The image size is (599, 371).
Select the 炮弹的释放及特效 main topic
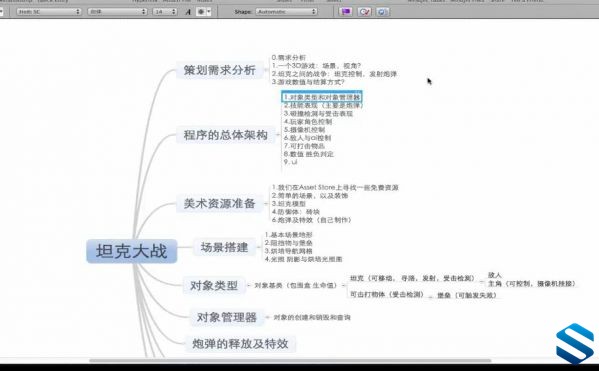[240, 343]
